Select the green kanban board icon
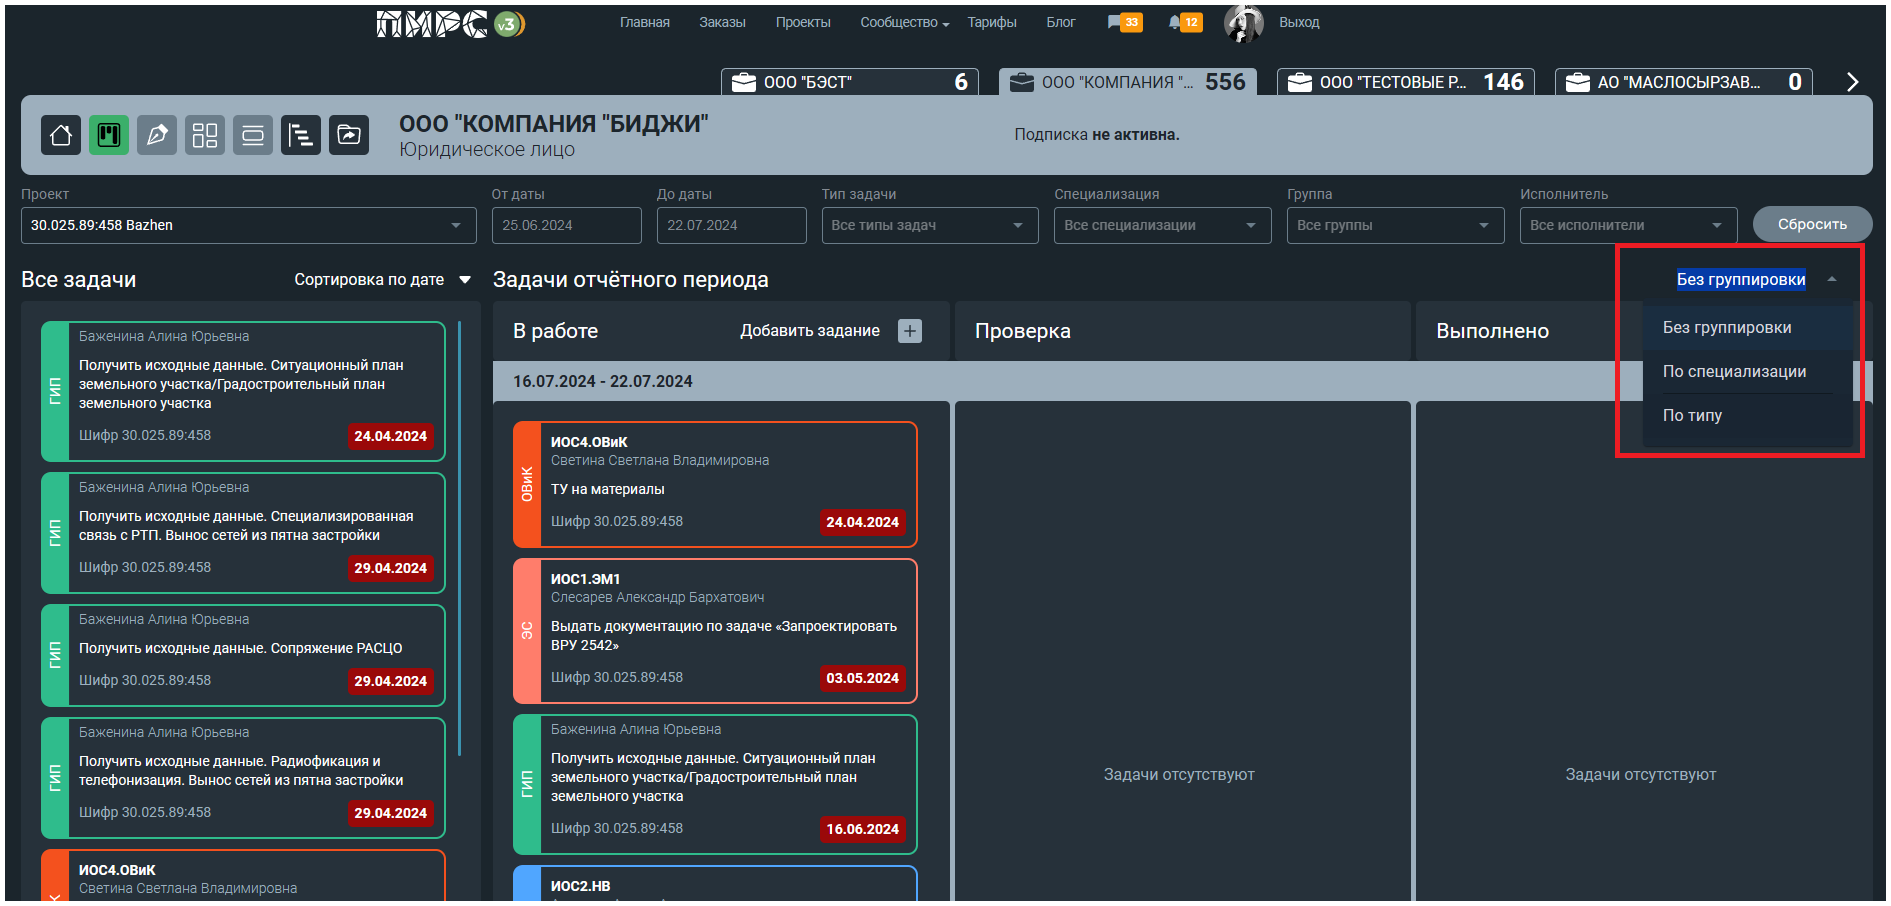1891x906 pixels. pyautogui.click(x=109, y=135)
